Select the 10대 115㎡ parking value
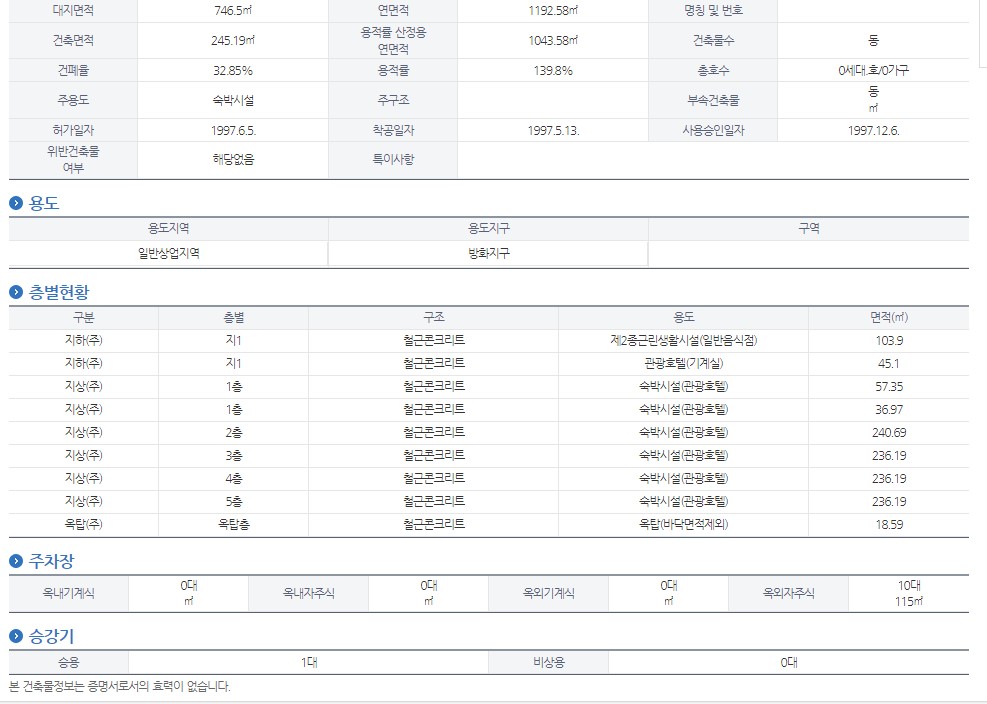Image resolution: width=987 pixels, height=704 pixels. click(x=908, y=593)
